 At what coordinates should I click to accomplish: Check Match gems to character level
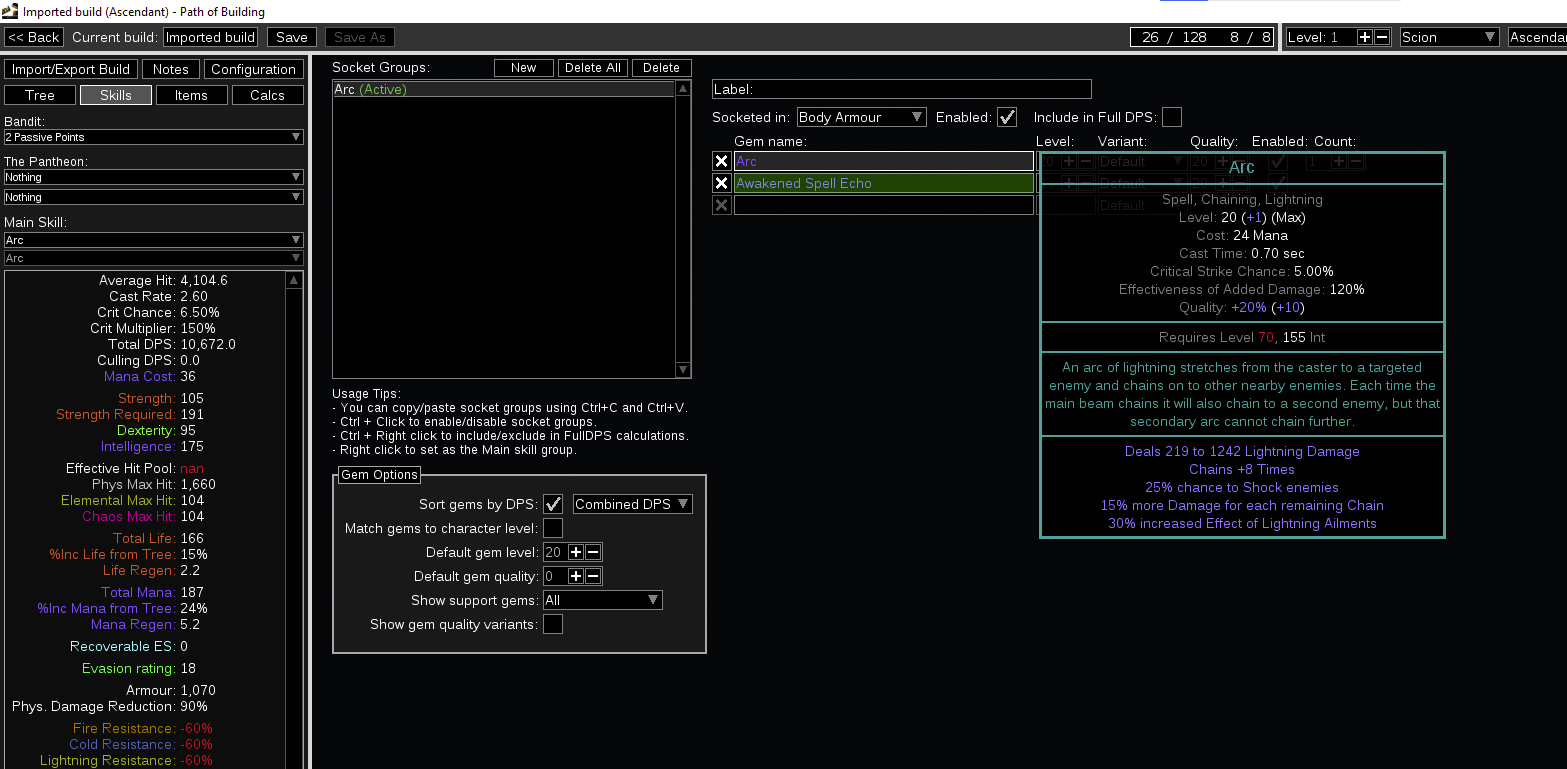coord(554,527)
